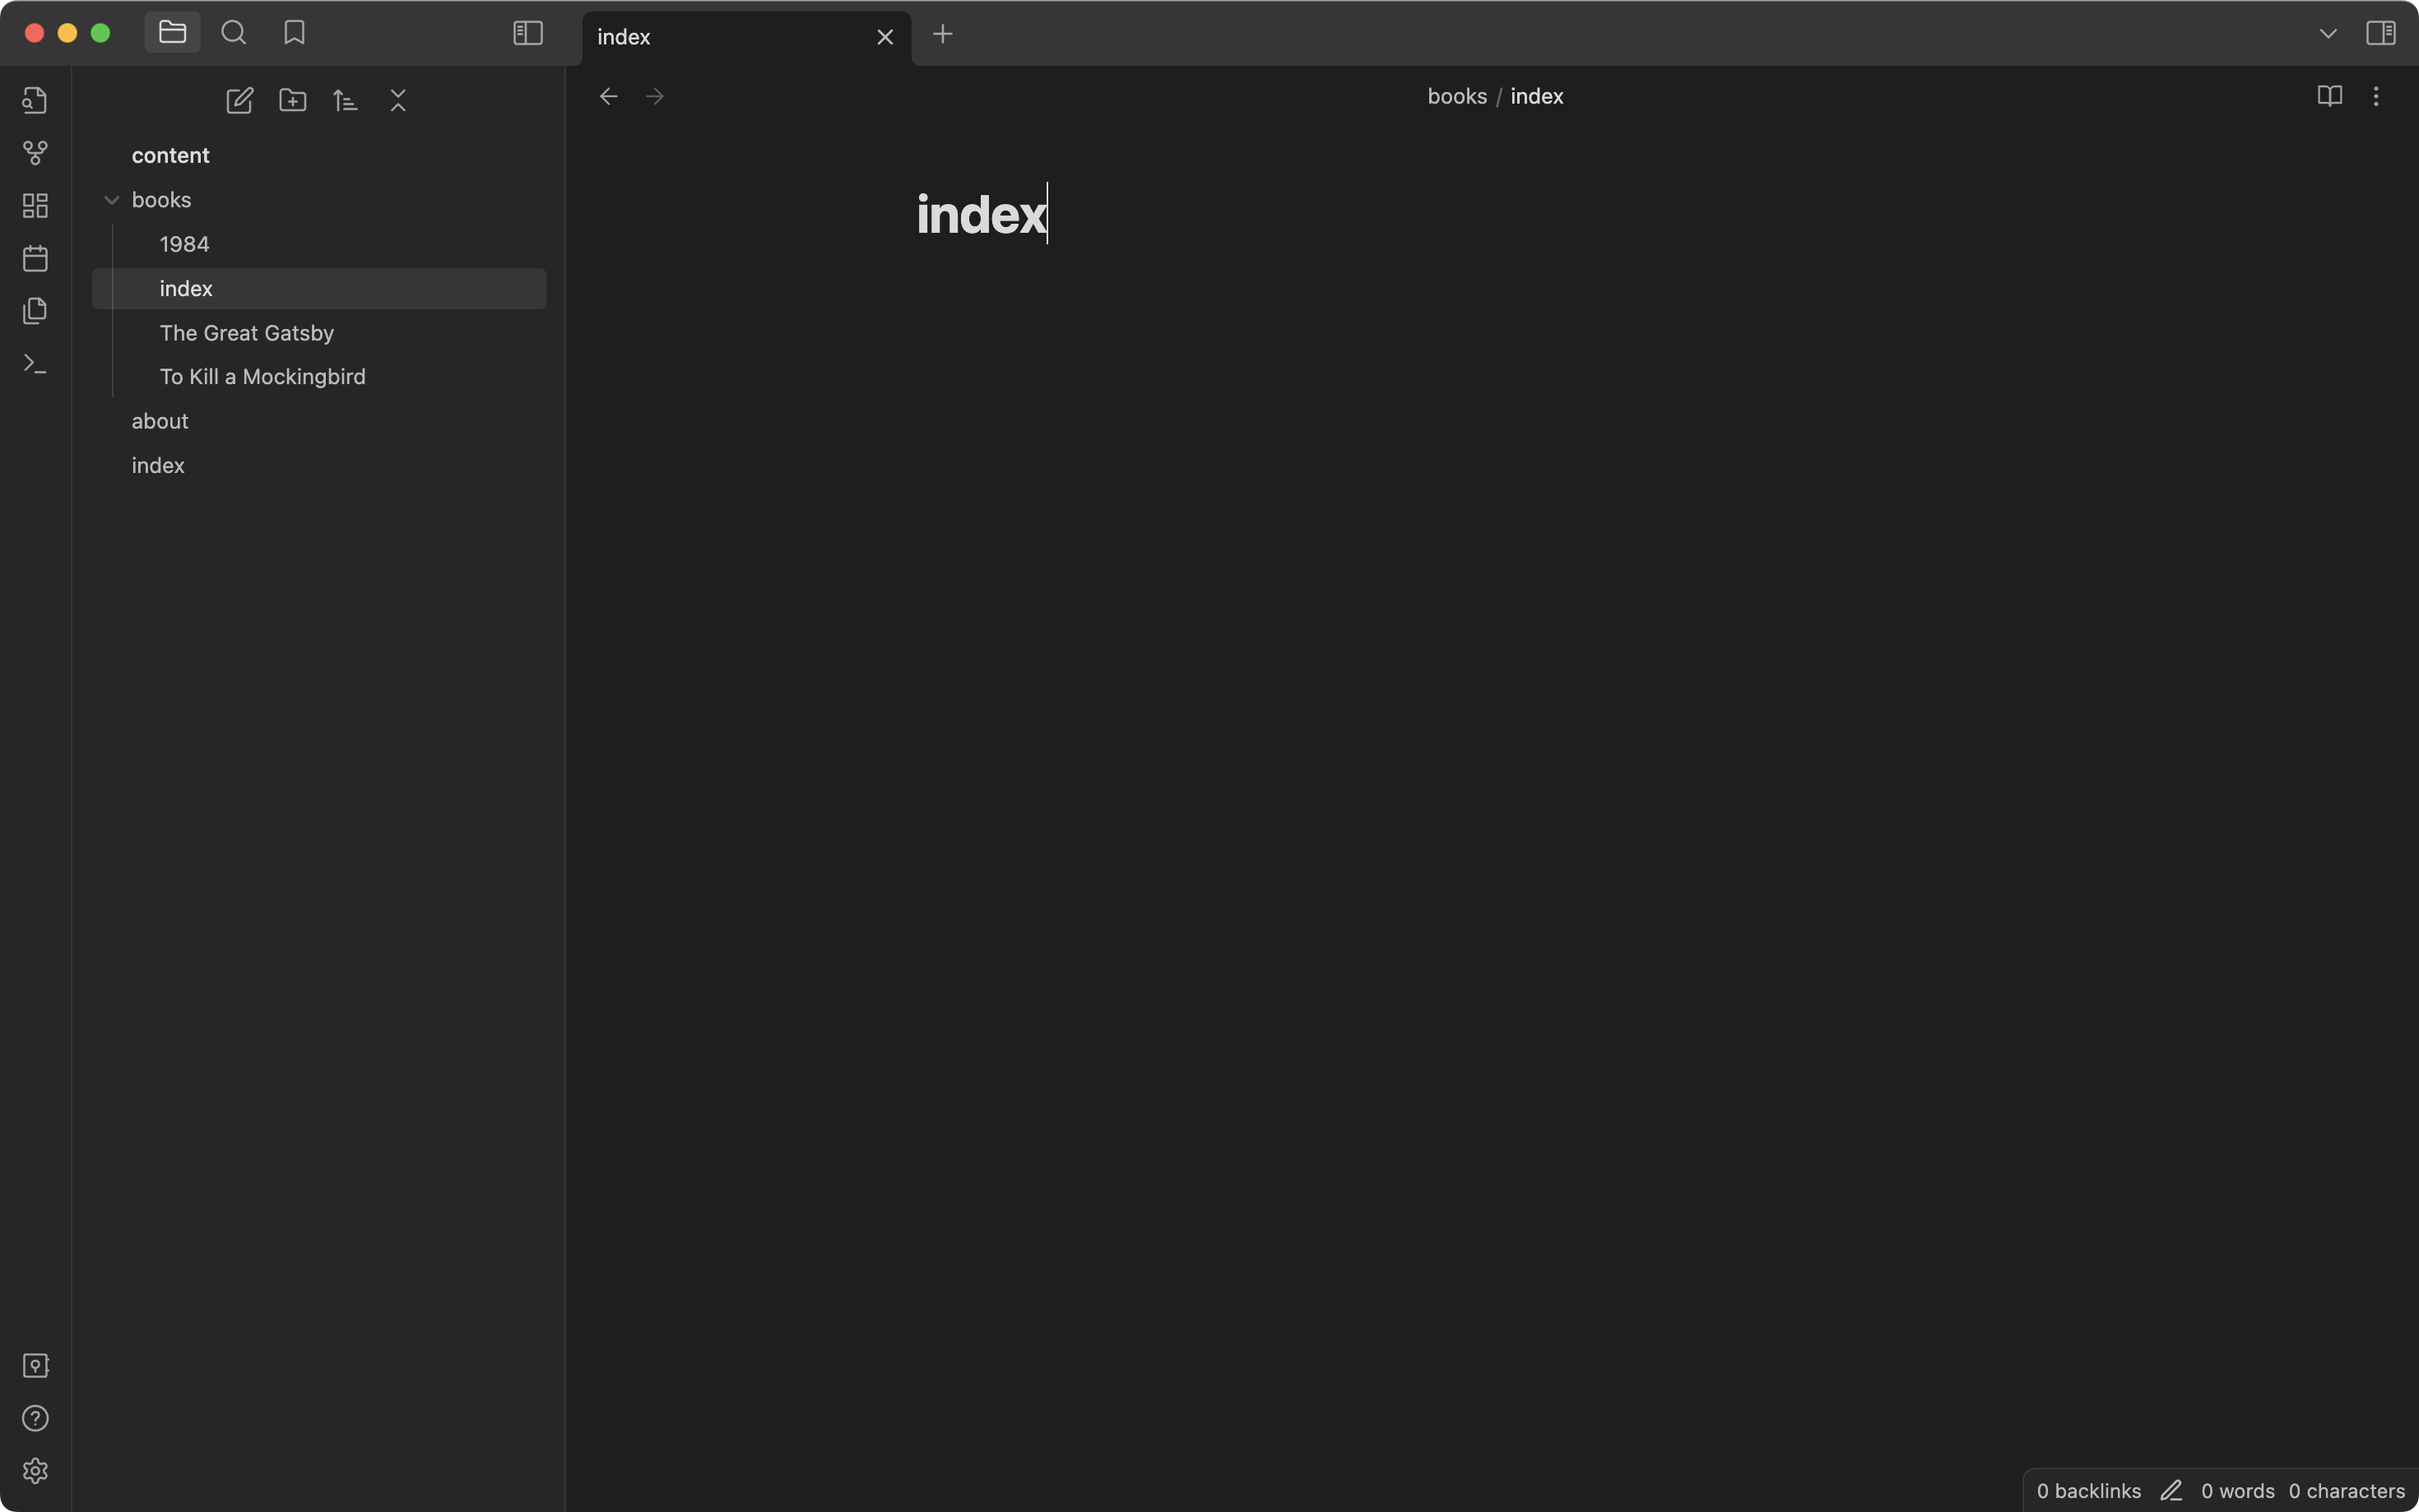Viewport: 2419px width, 1512px height.
Task: Click the new tab plus button
Action: point(942,31)
